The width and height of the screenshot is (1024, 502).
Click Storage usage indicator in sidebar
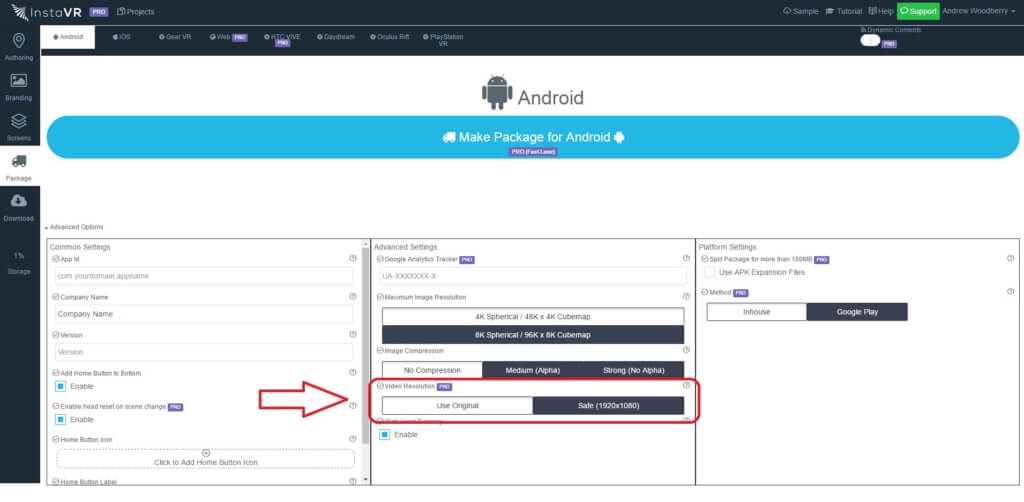(x=19, y=263)
